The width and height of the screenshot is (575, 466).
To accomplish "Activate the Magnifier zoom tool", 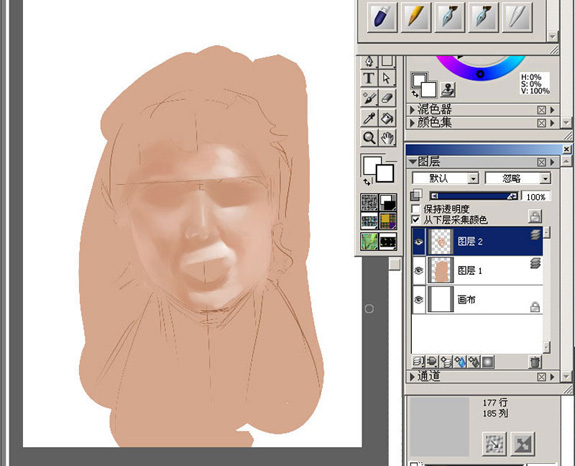I will pyautogui.click(x=369, y=137).
